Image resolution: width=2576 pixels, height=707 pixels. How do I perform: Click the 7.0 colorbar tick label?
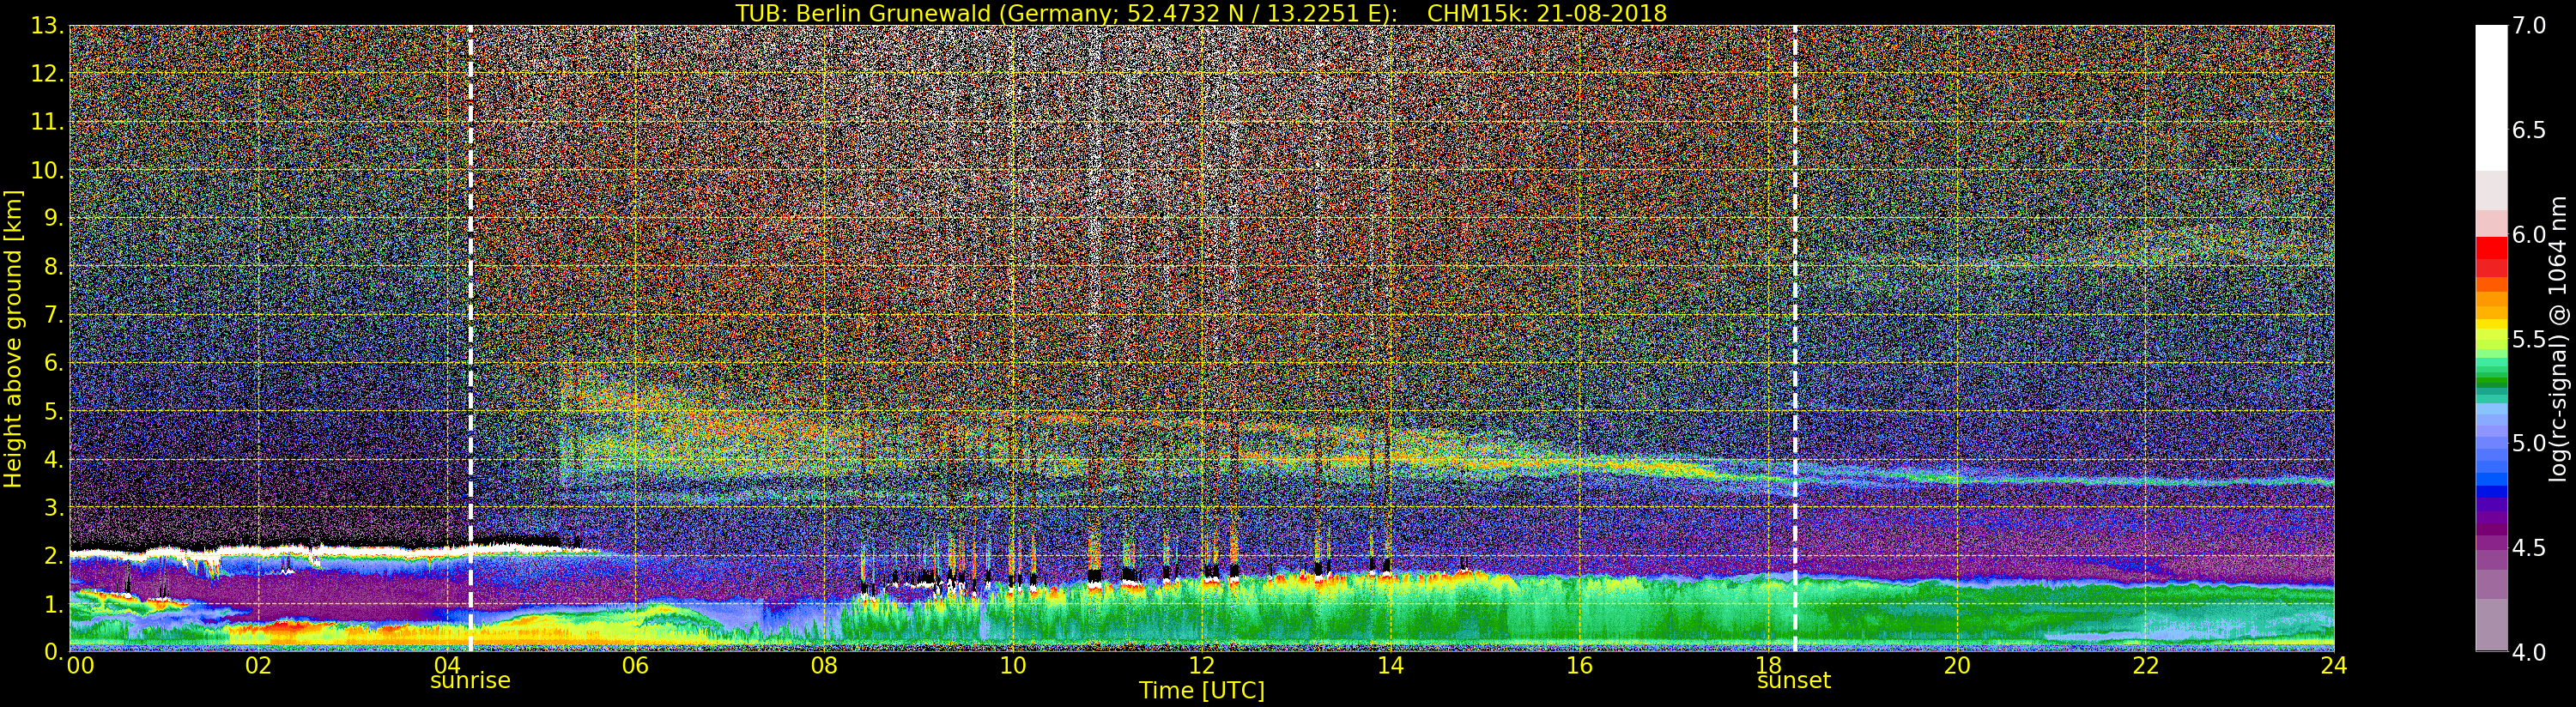pos(2529,26)
